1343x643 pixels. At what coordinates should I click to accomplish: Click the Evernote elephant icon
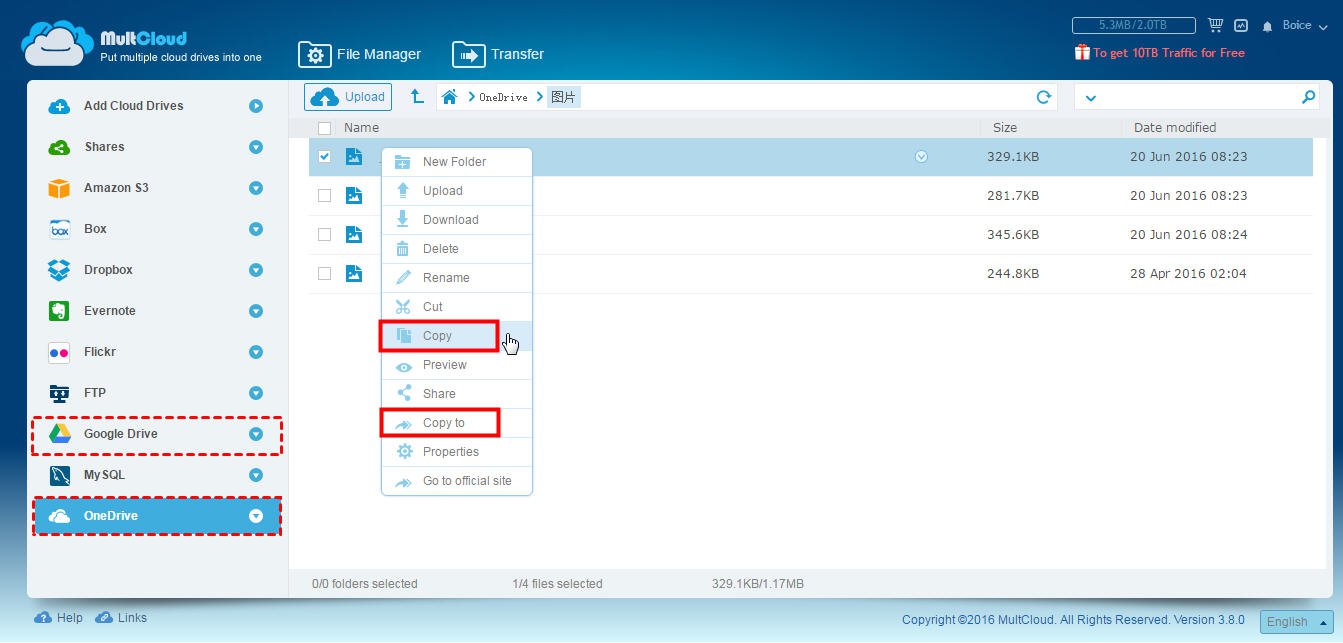click(60, 311)
